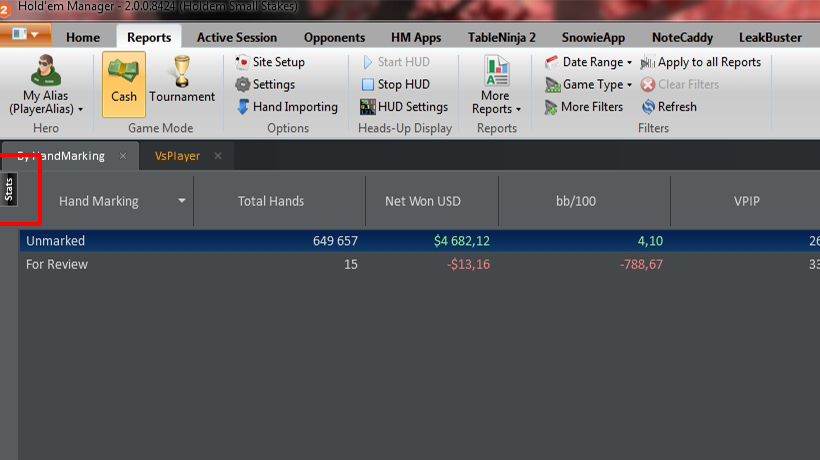Click Apply to all Reports

pos(701,62)
